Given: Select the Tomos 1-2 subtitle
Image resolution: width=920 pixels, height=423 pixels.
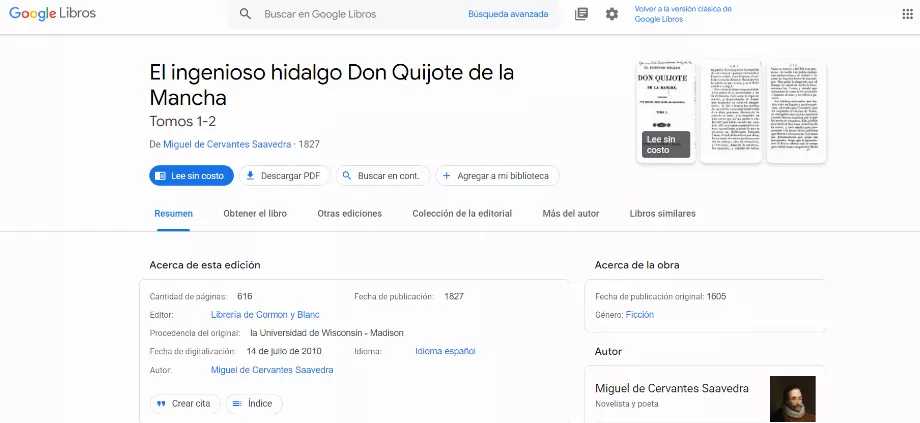Looking at the screenshot, I should (x=182, y=121).
